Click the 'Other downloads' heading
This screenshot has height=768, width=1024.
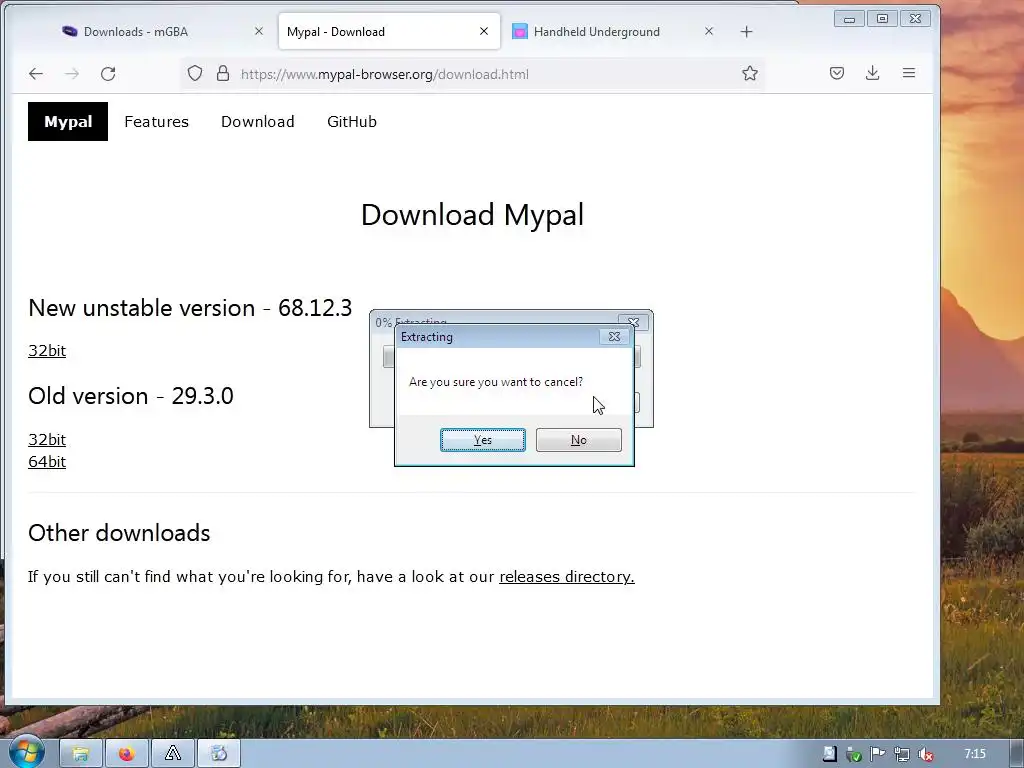(119, 533)
